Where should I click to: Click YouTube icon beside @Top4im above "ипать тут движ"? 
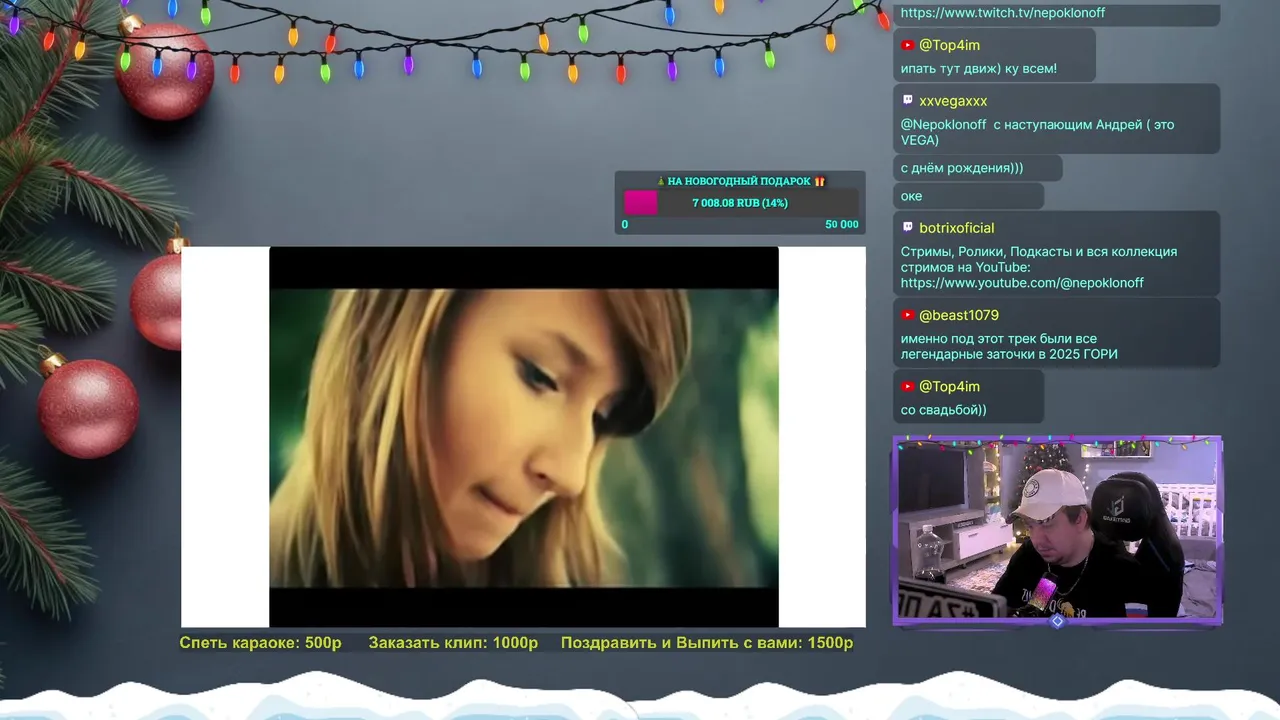(x=907, y=45)
